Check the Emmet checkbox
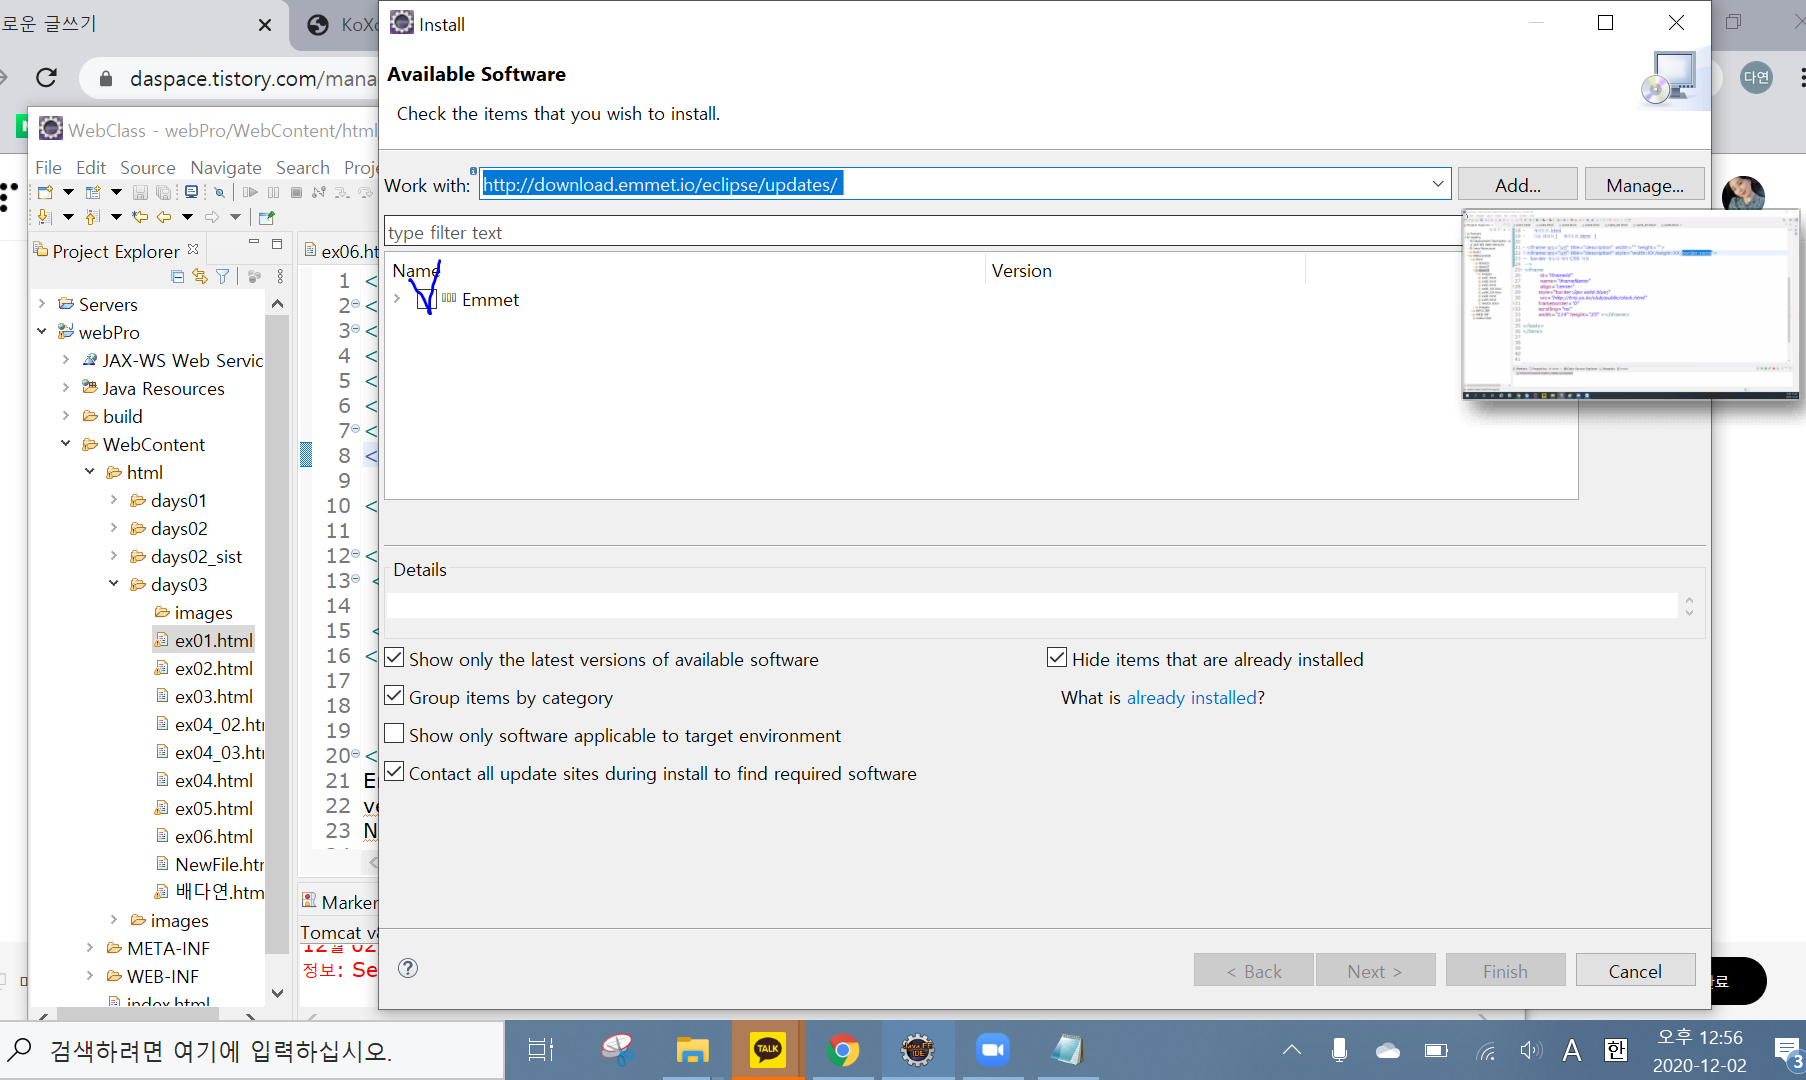The width and height of the screenshot is (1806, 1080). pos(426,300)
